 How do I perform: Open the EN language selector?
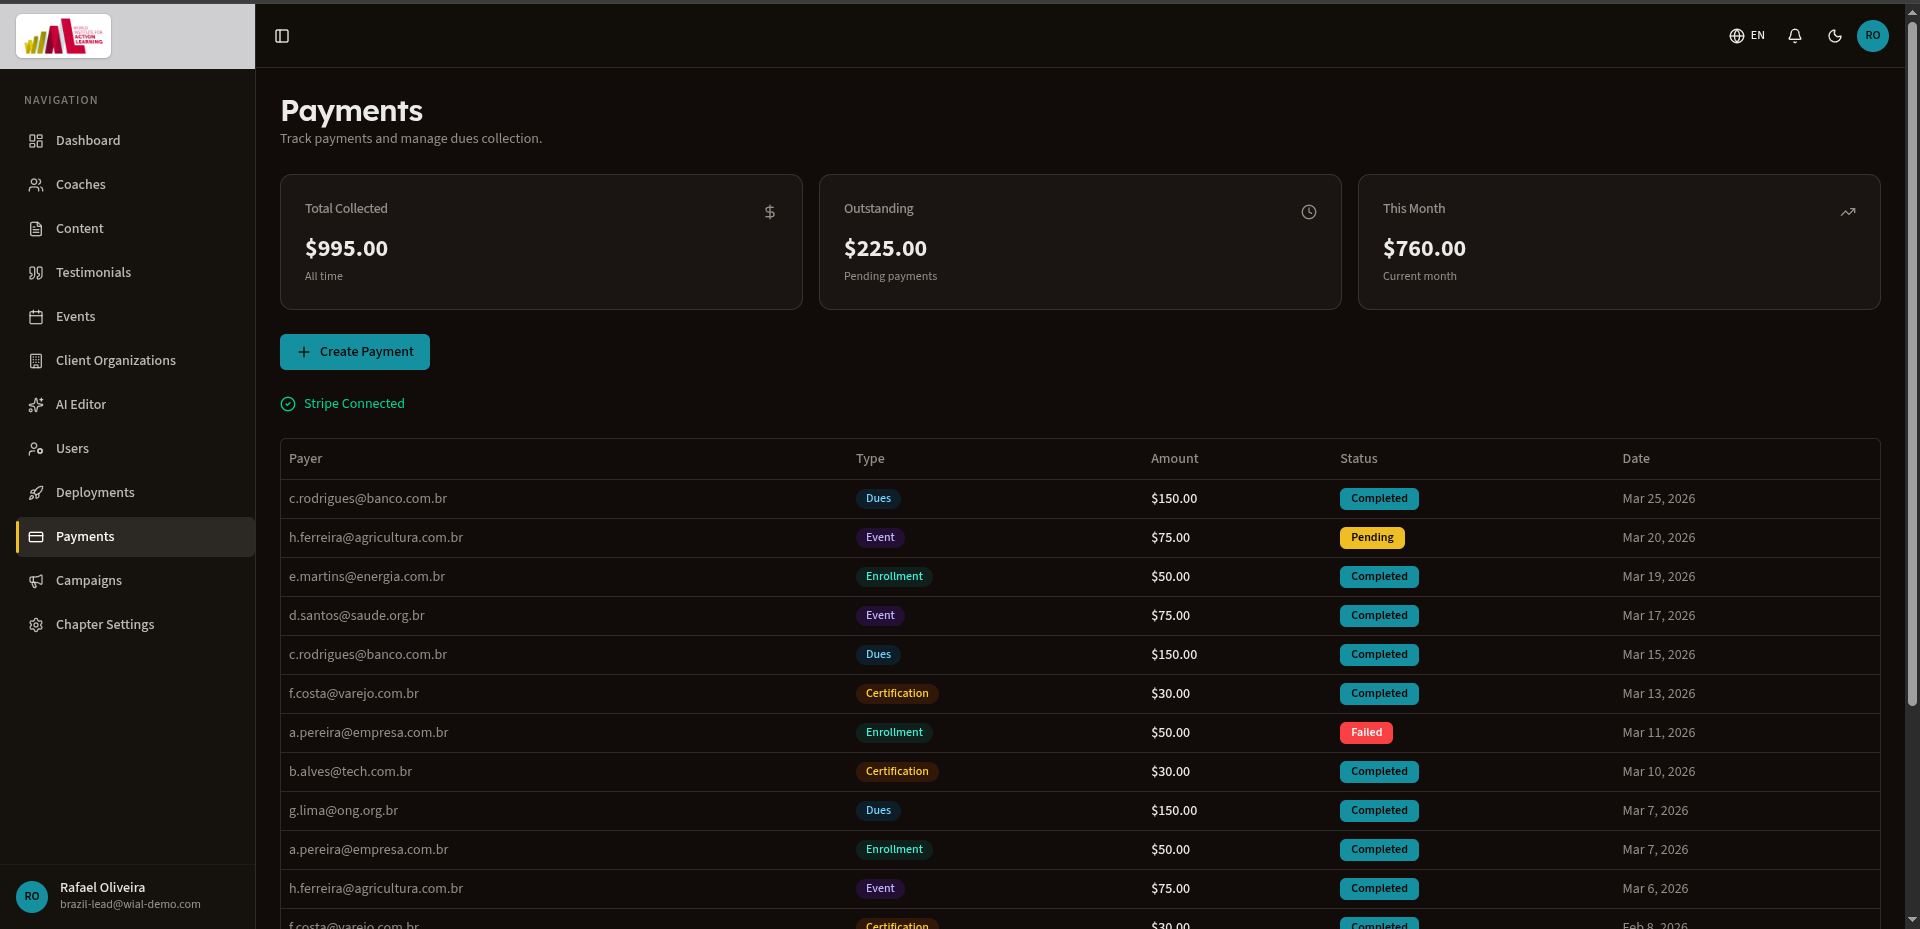1747,36
